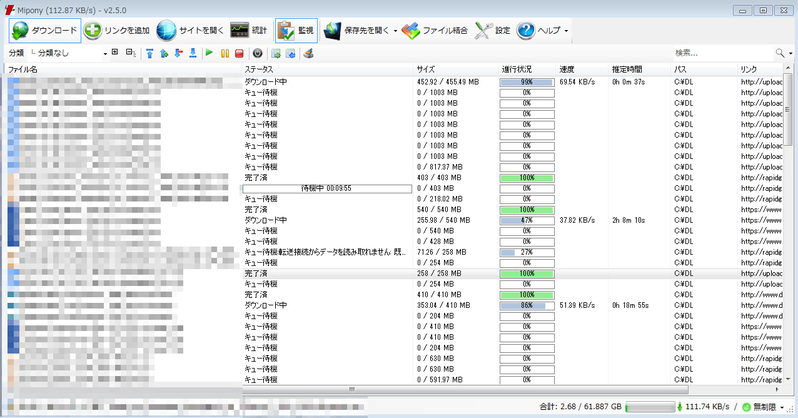Viewport: 798px width, 418px height.
Task: Click the horizontal scrollbar thumb
Action: [x=466, y=389]
